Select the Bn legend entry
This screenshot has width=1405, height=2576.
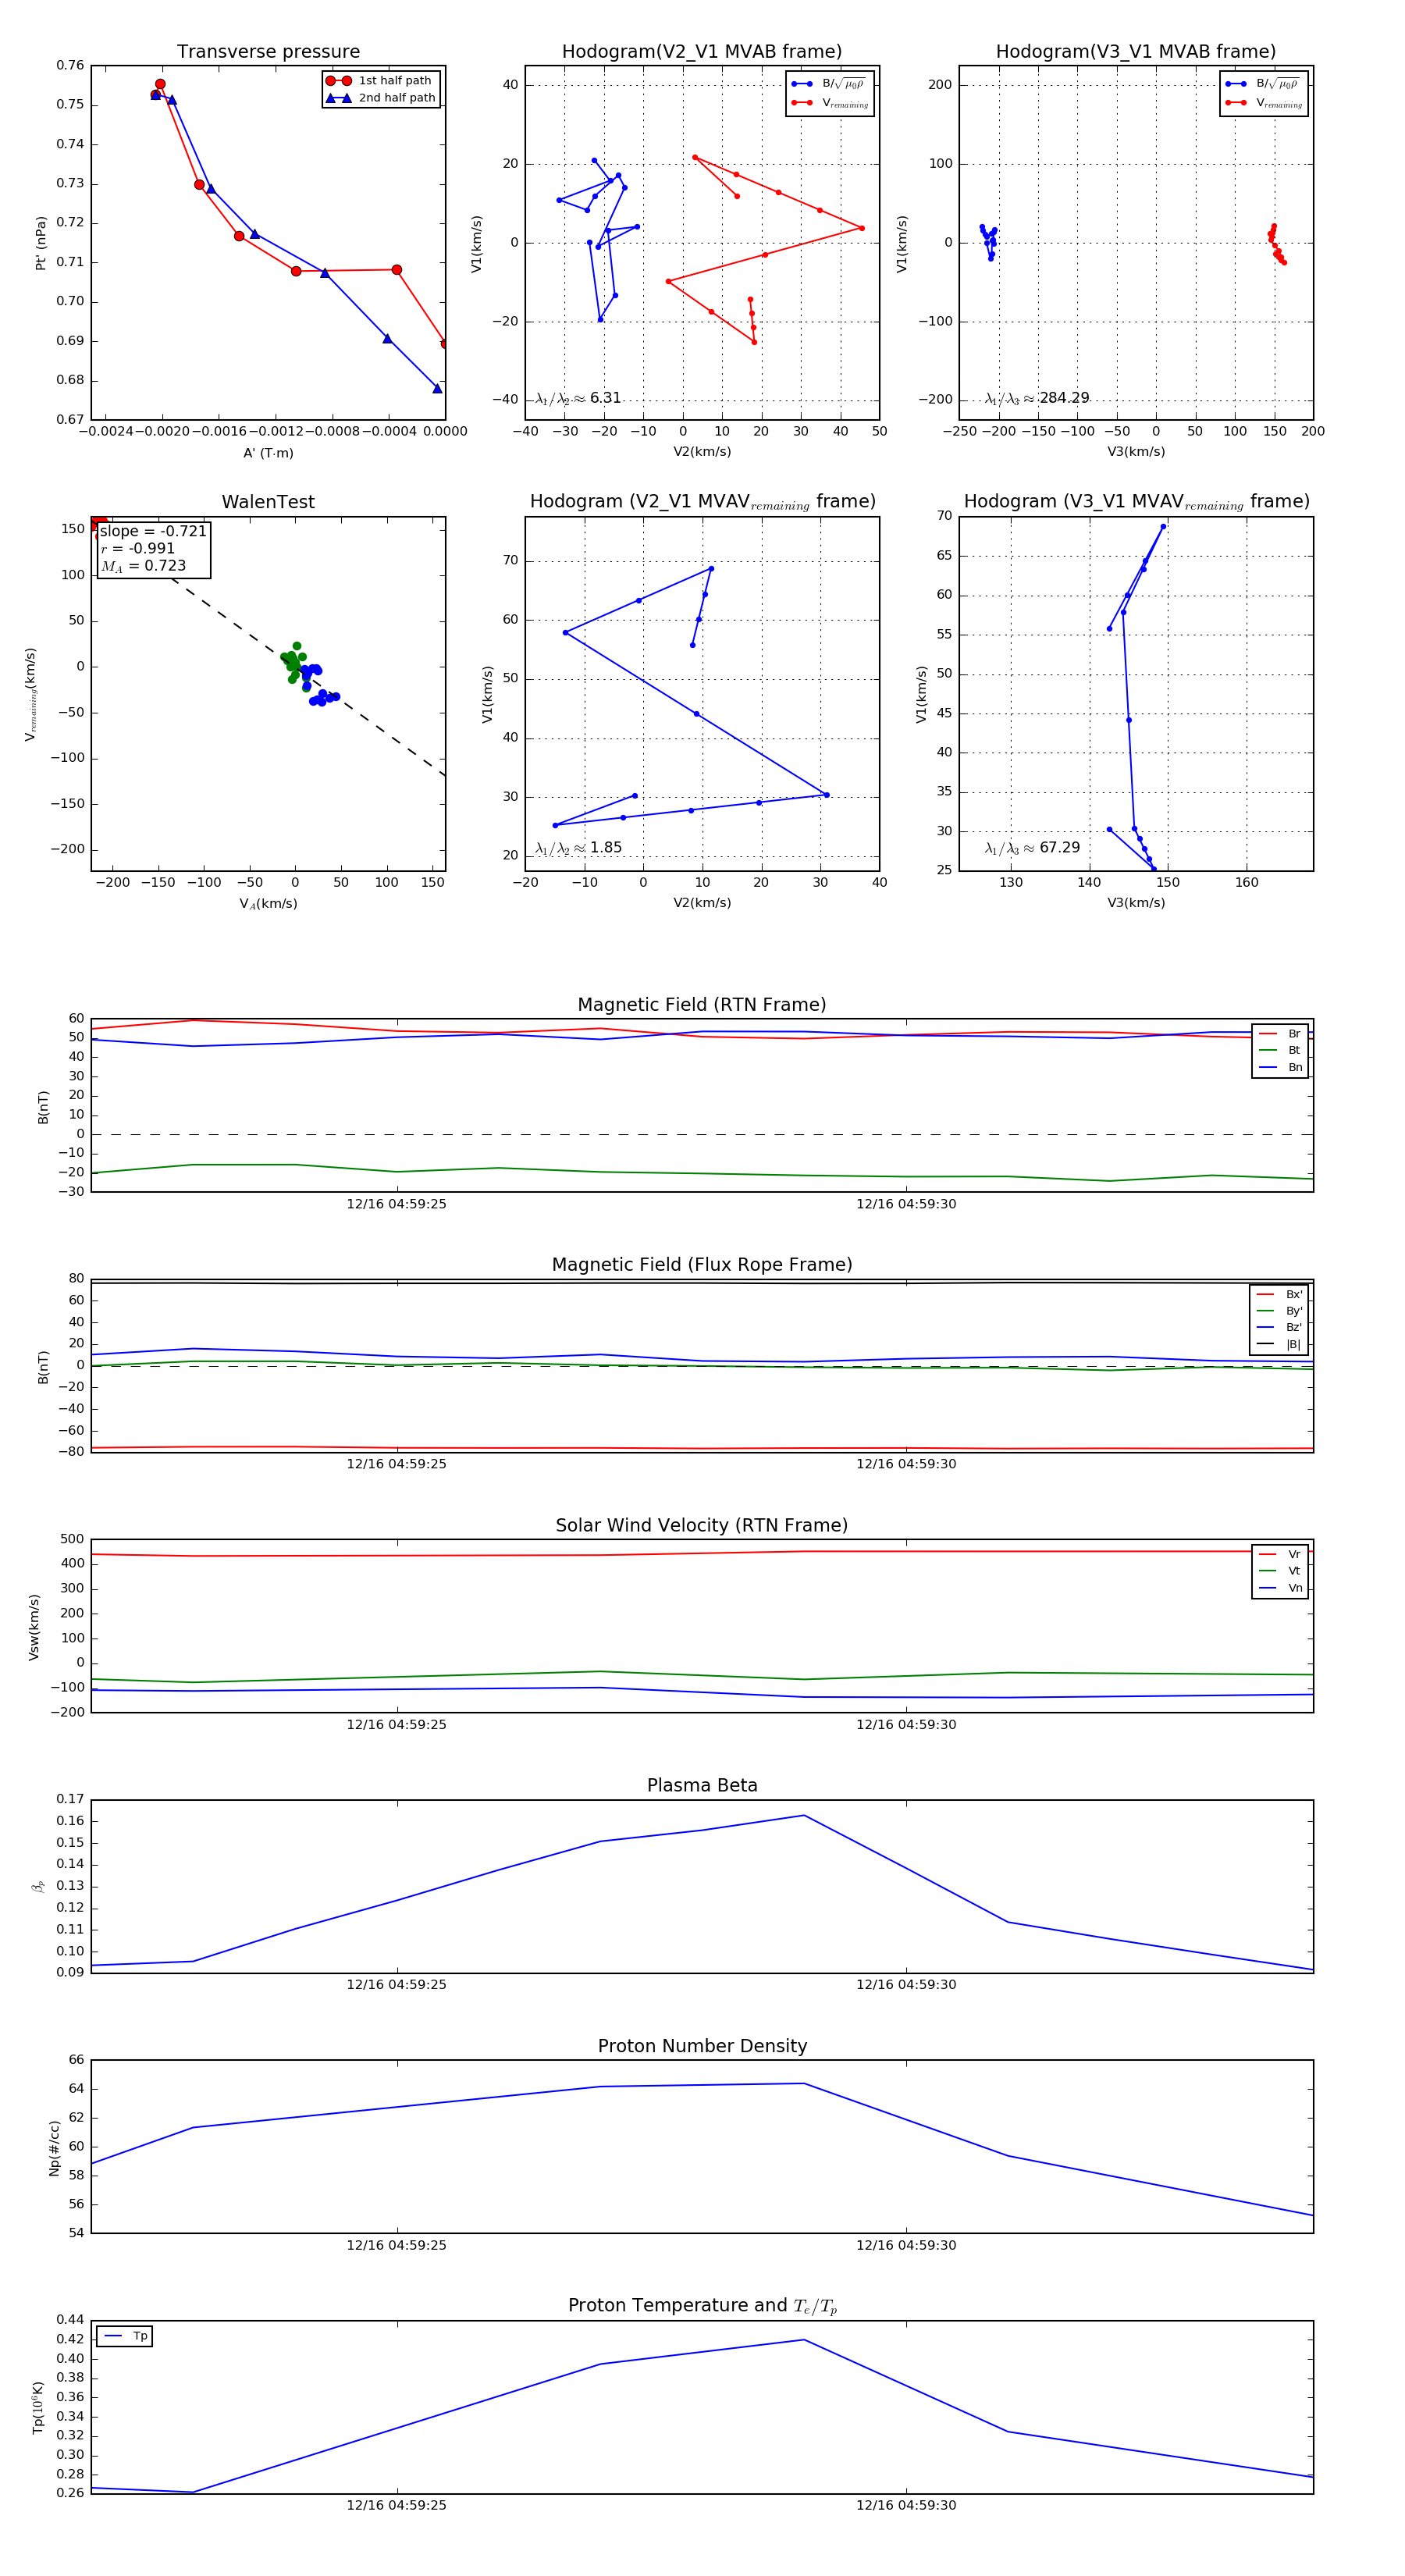pos(1280,1067)
